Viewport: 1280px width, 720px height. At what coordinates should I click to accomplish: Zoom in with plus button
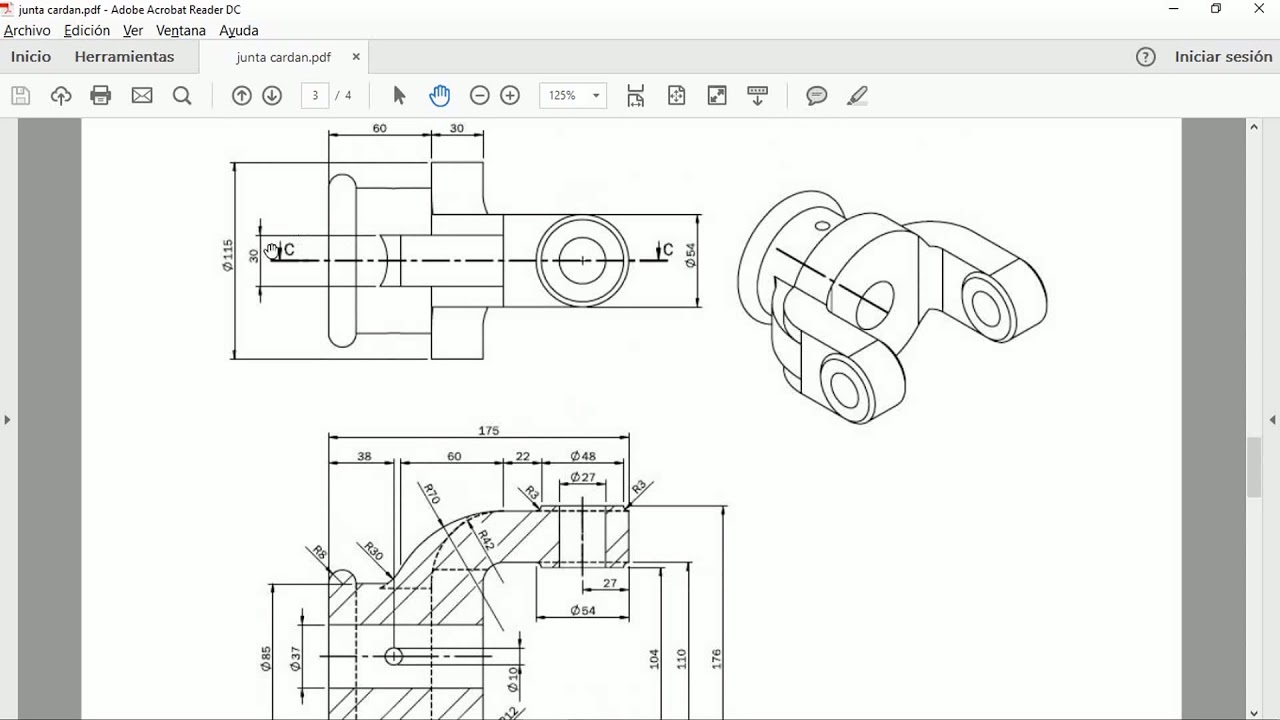[x=510, y=96]
